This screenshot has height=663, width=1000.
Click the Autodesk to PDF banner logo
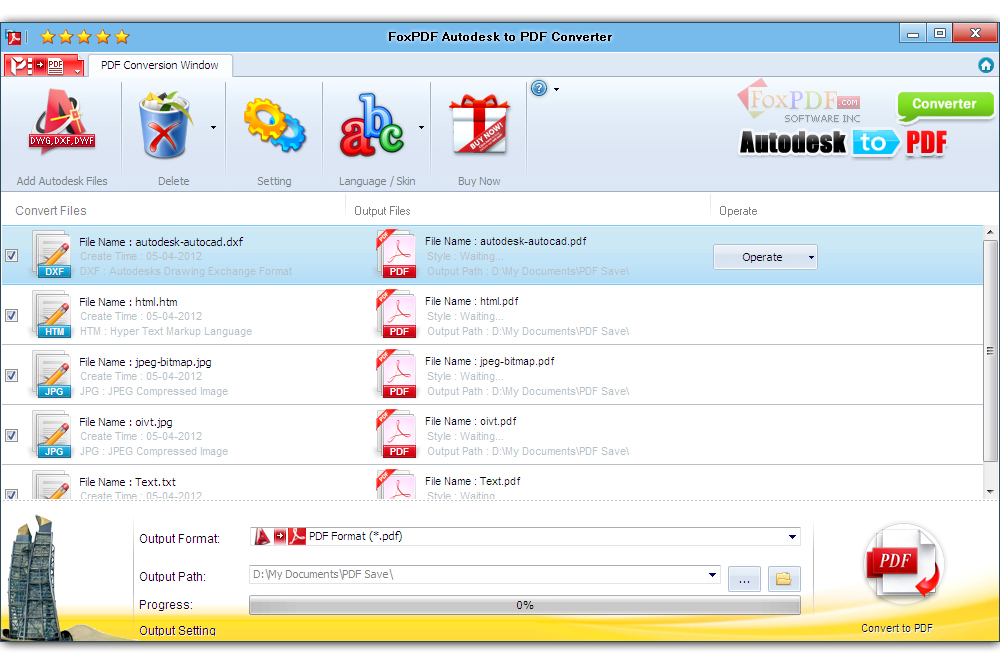pyautogui.click(x=843, y=143)
